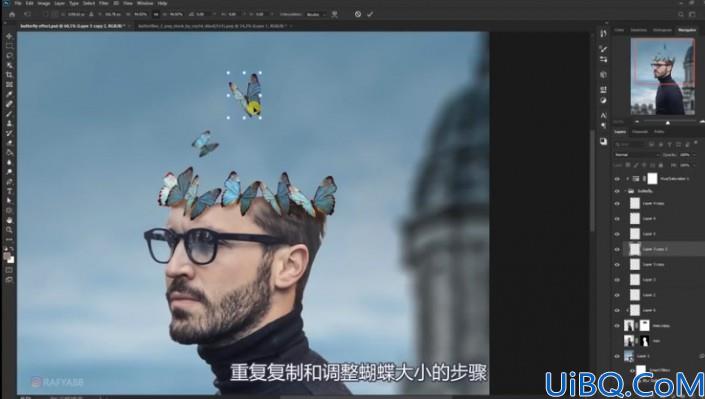Select the History Brush tool
Screen dimensions: 705x399
9,133
